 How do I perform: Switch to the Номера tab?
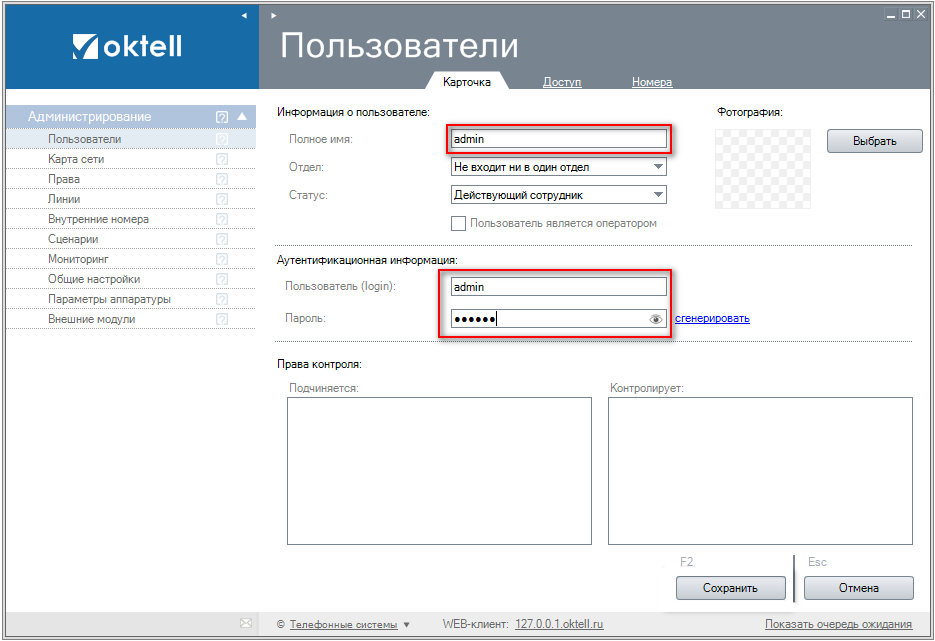coord(652,82)
